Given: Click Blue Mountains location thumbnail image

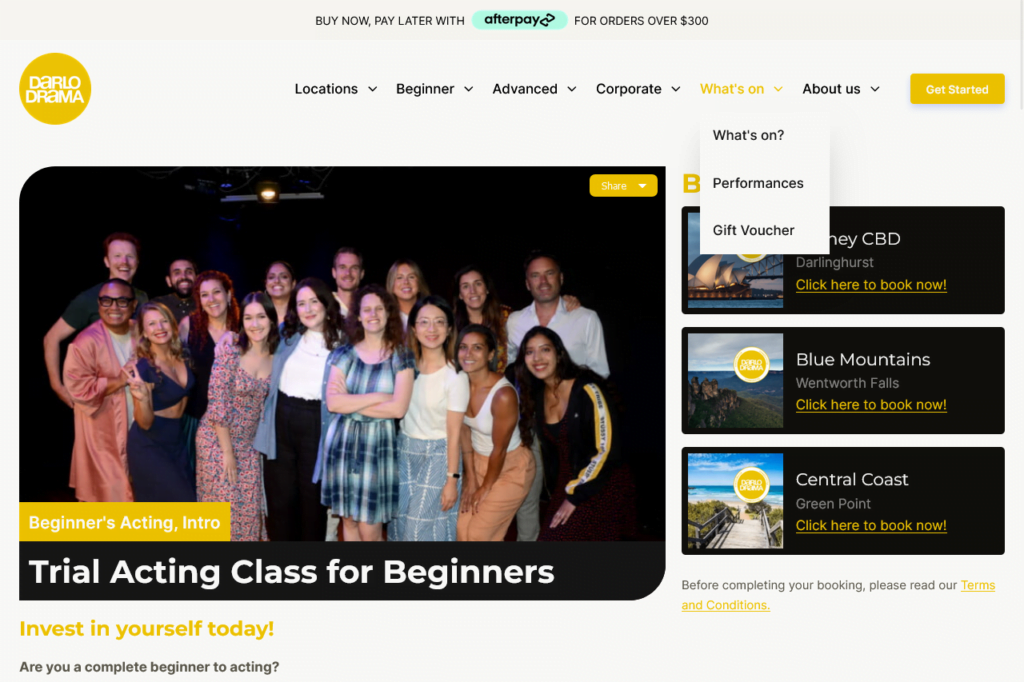Looking at the screenshot, I should click(735, 381).
